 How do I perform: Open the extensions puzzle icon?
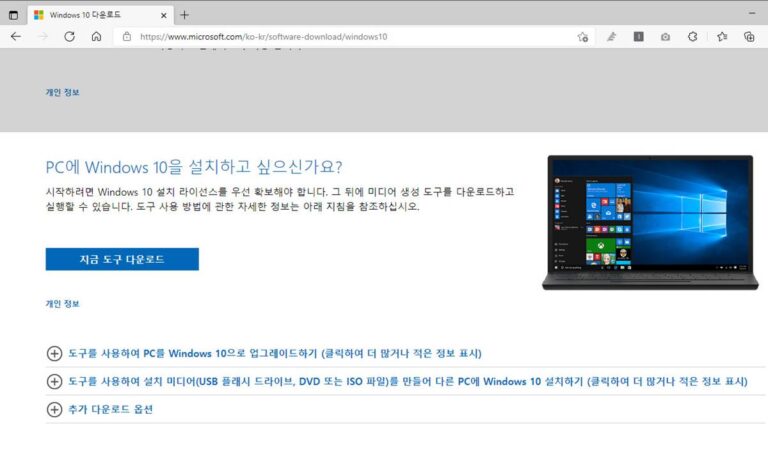[x=693, y=37]
